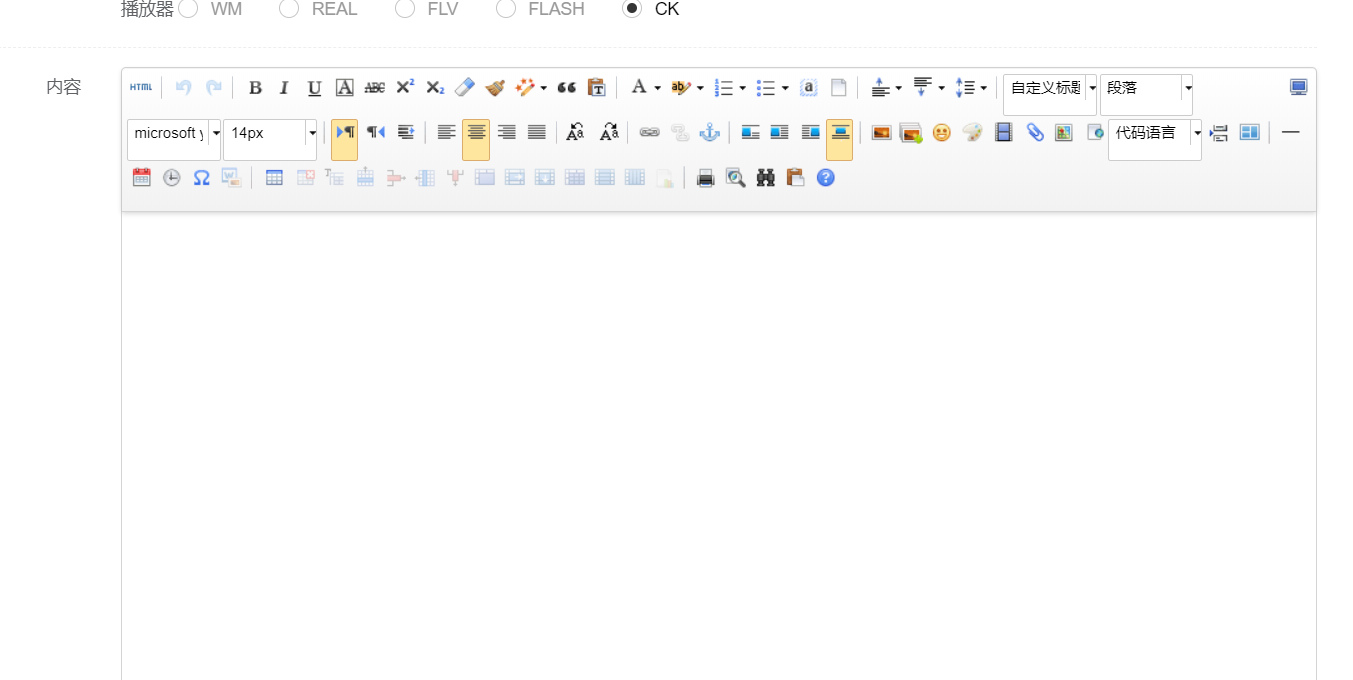The height and width of the screenshot is (680, 1353).
Task: Enter fullscreen editor mode
Action: click(x=1298, y=88)
